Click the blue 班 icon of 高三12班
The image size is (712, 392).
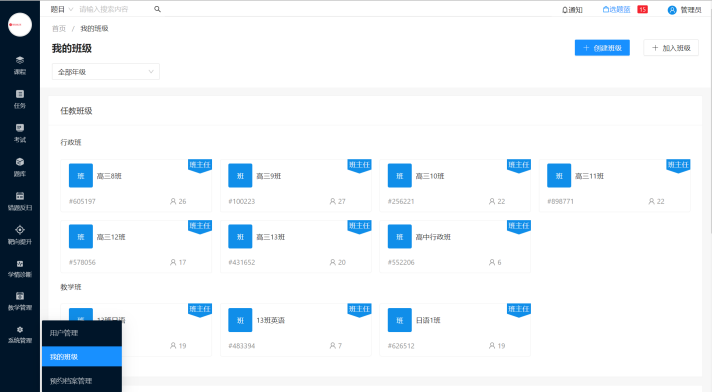pos(81,237)
